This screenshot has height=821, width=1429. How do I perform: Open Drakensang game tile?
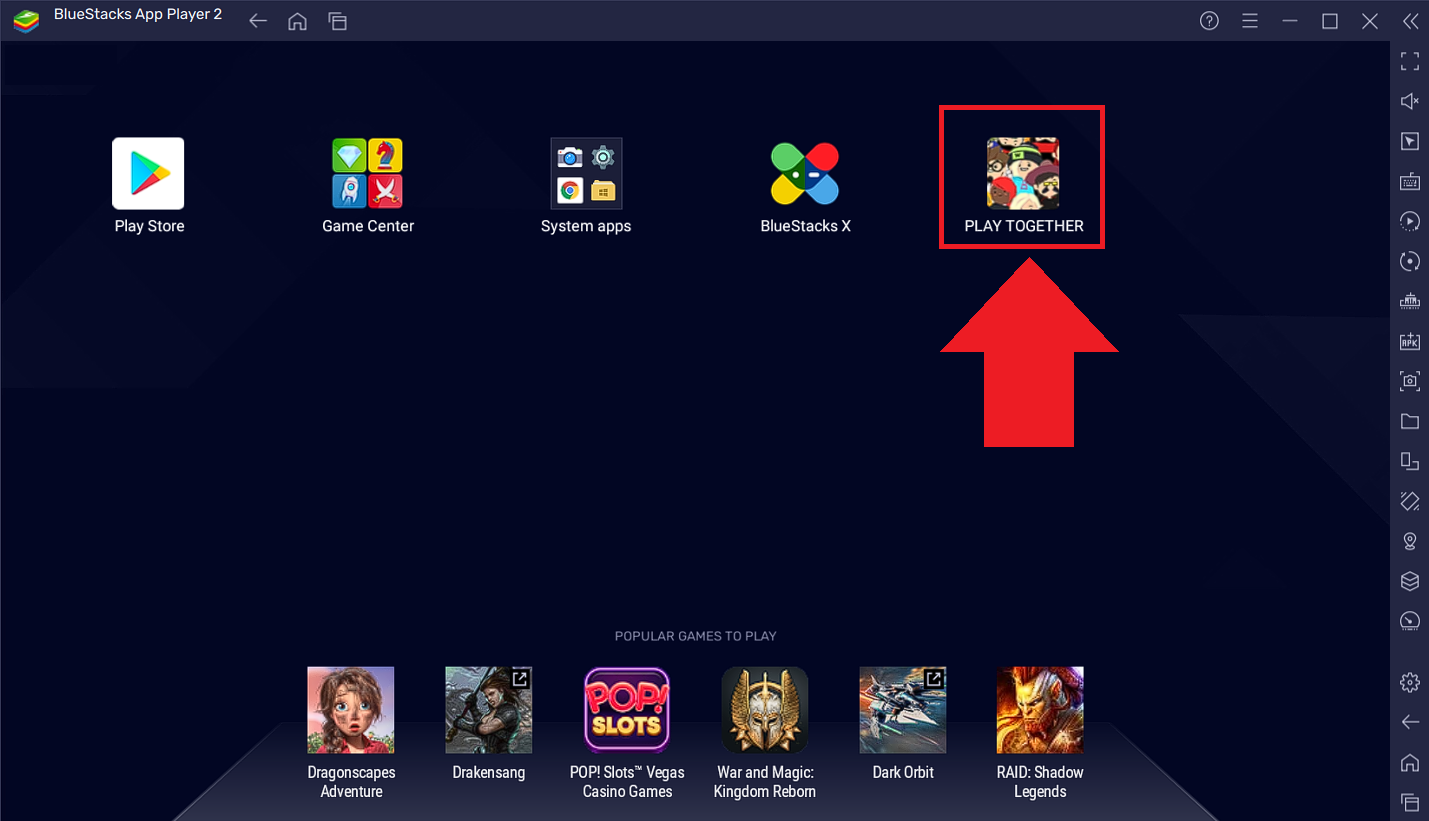click(489, 710)
